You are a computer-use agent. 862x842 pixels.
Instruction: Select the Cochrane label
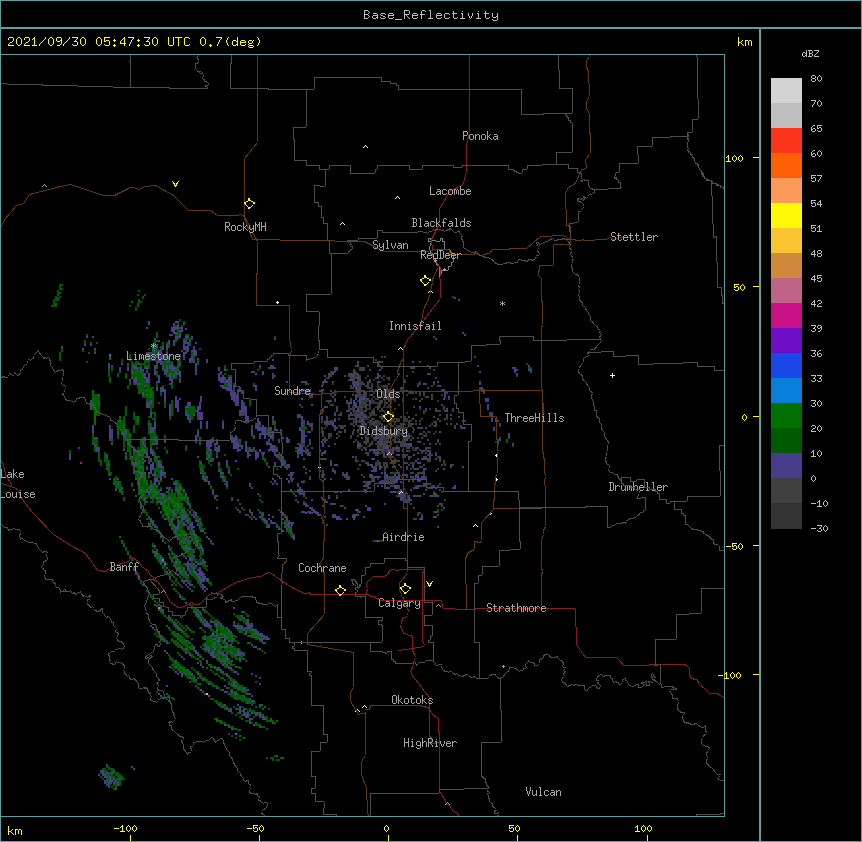[x=322, y=568]
